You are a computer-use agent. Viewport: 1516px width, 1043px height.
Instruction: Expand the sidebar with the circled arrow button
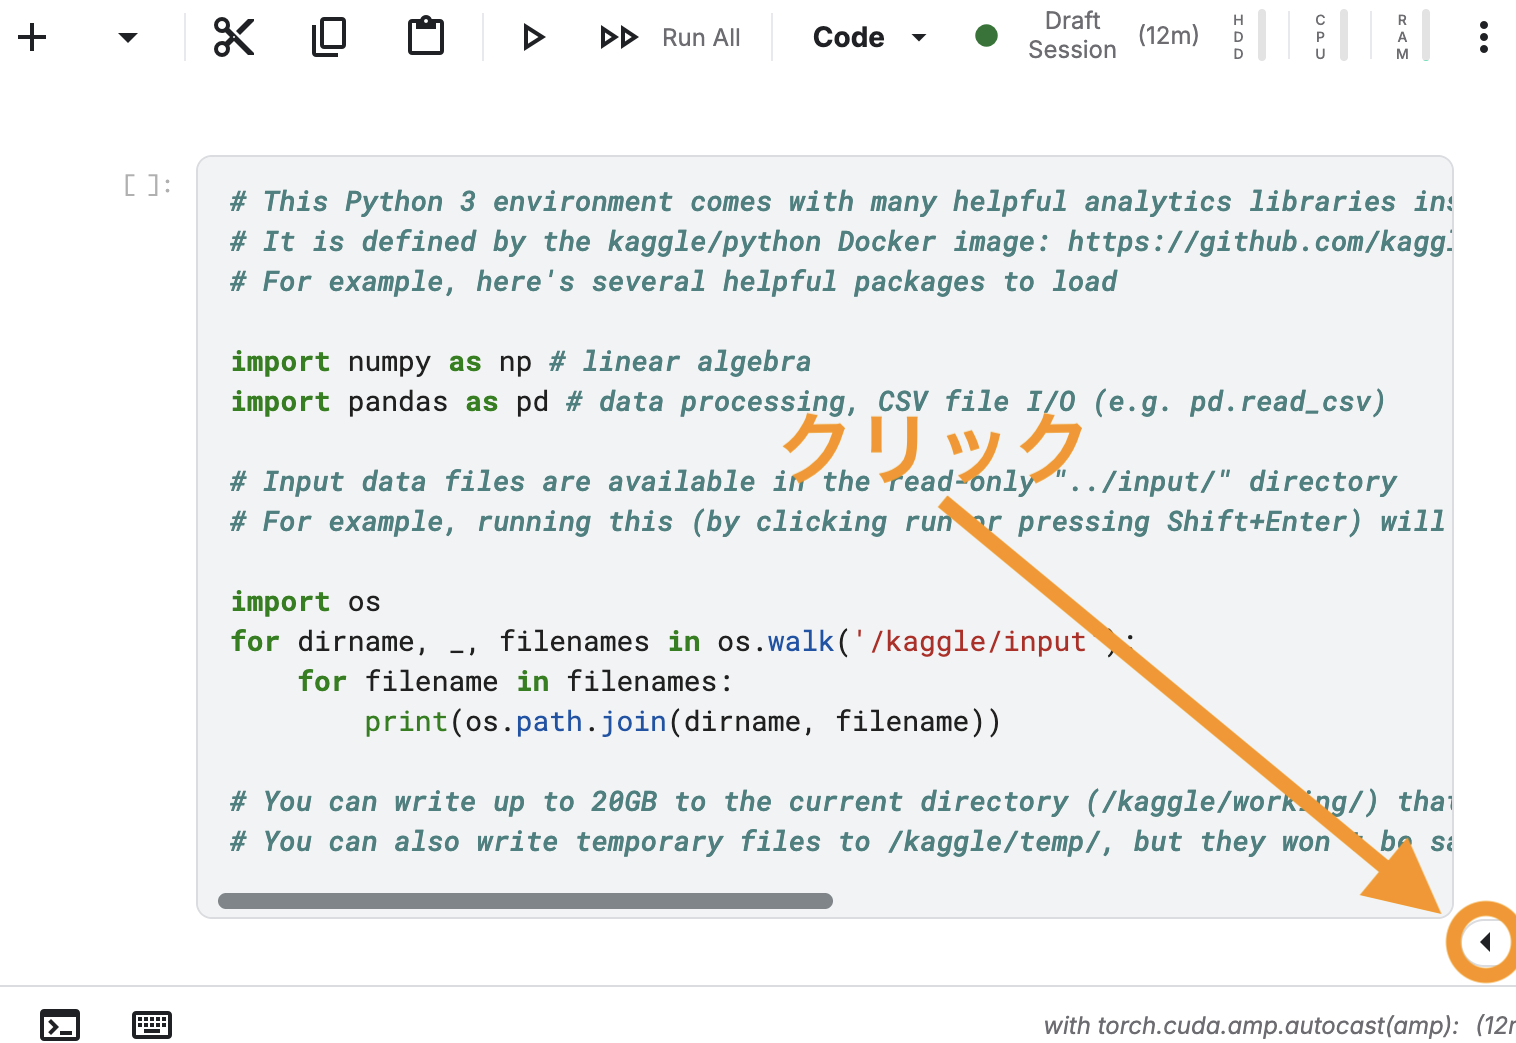click(x=1485, y=942)
